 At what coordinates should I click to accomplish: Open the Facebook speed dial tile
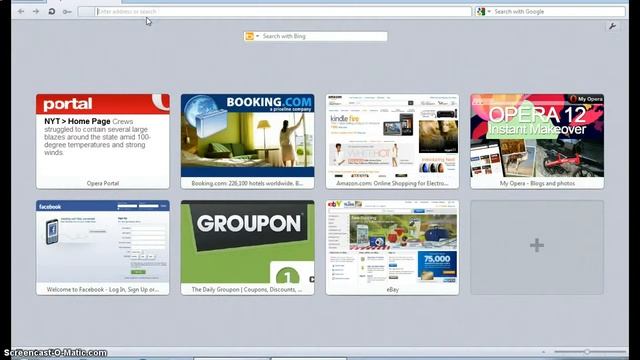click(102, 247)
